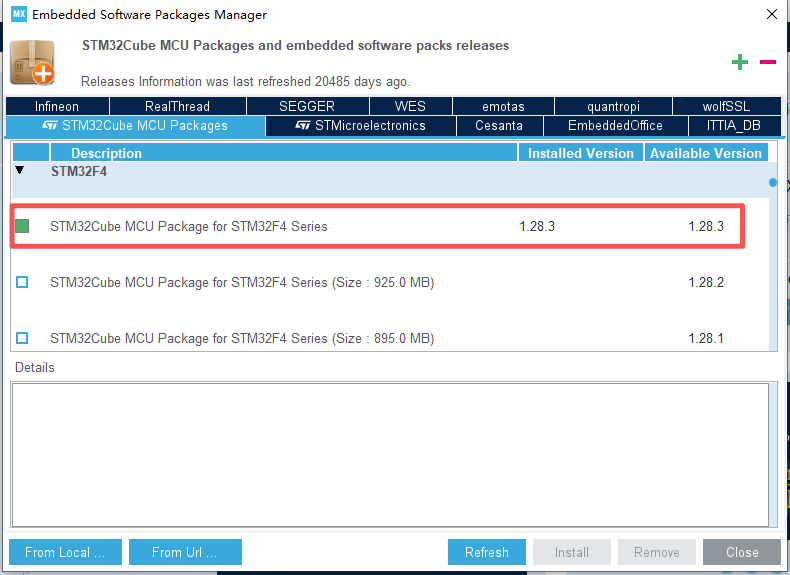Check the box for package version 1.28.1

pos(22,338)
